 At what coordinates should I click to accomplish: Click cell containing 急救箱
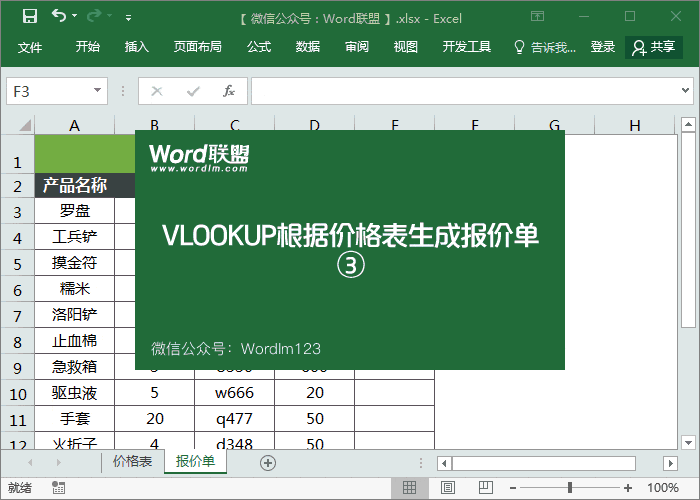75,367
